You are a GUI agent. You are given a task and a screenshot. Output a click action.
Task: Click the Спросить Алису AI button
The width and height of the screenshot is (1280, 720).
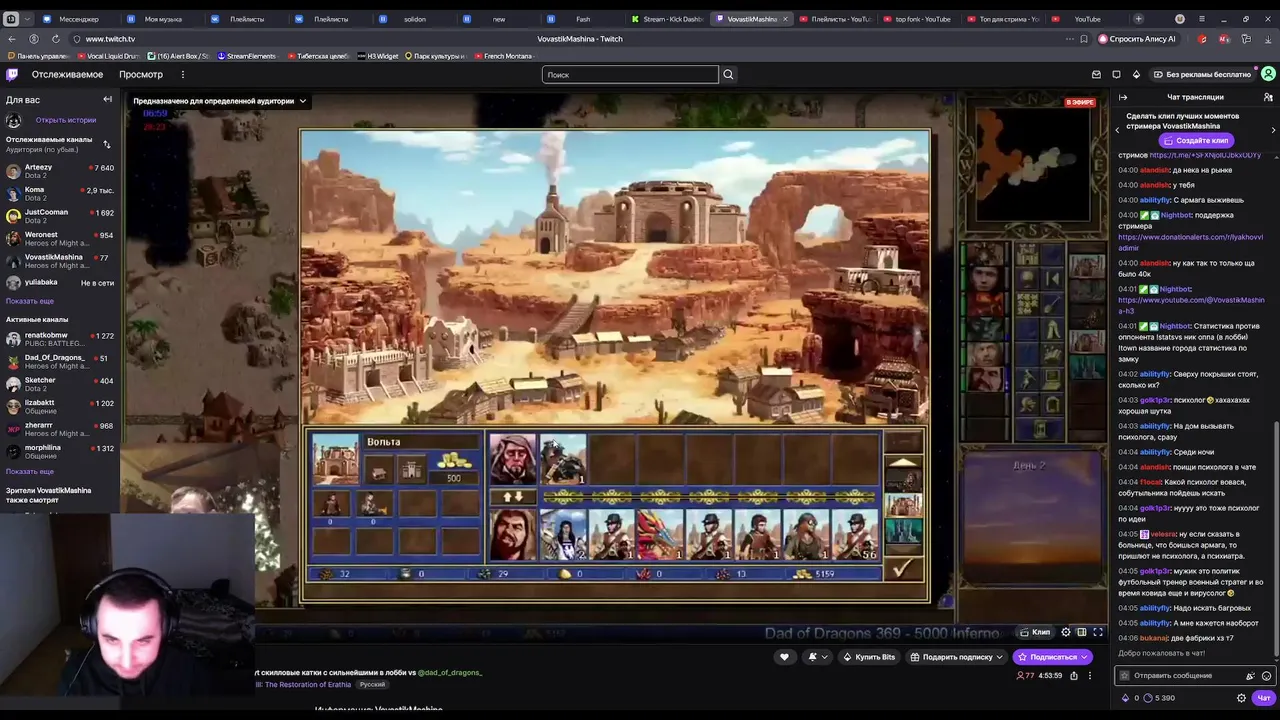click(x=1137, y=39)
